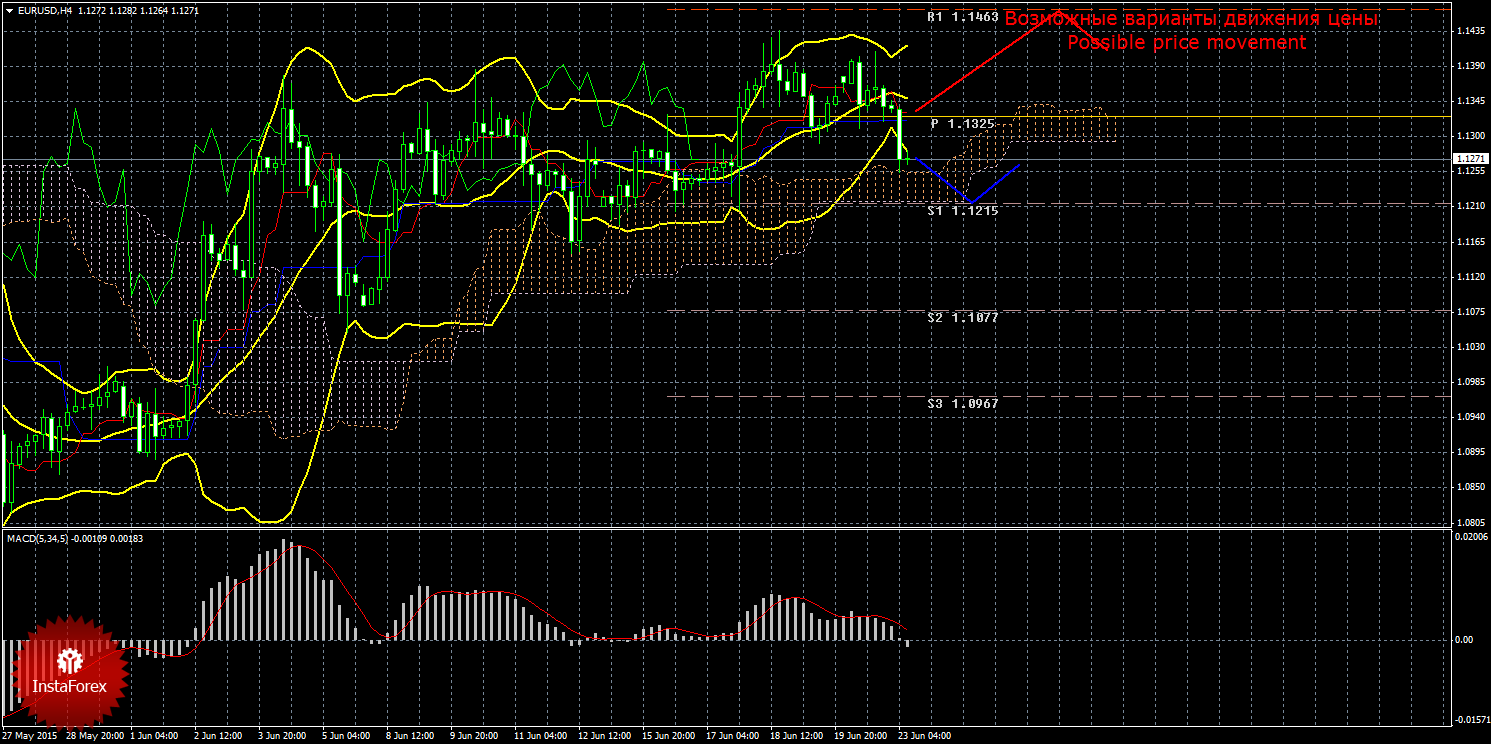Open the triangle menu beside EURUSD,H4
The width and height of the screenshot is (1491, 744).
8,10
